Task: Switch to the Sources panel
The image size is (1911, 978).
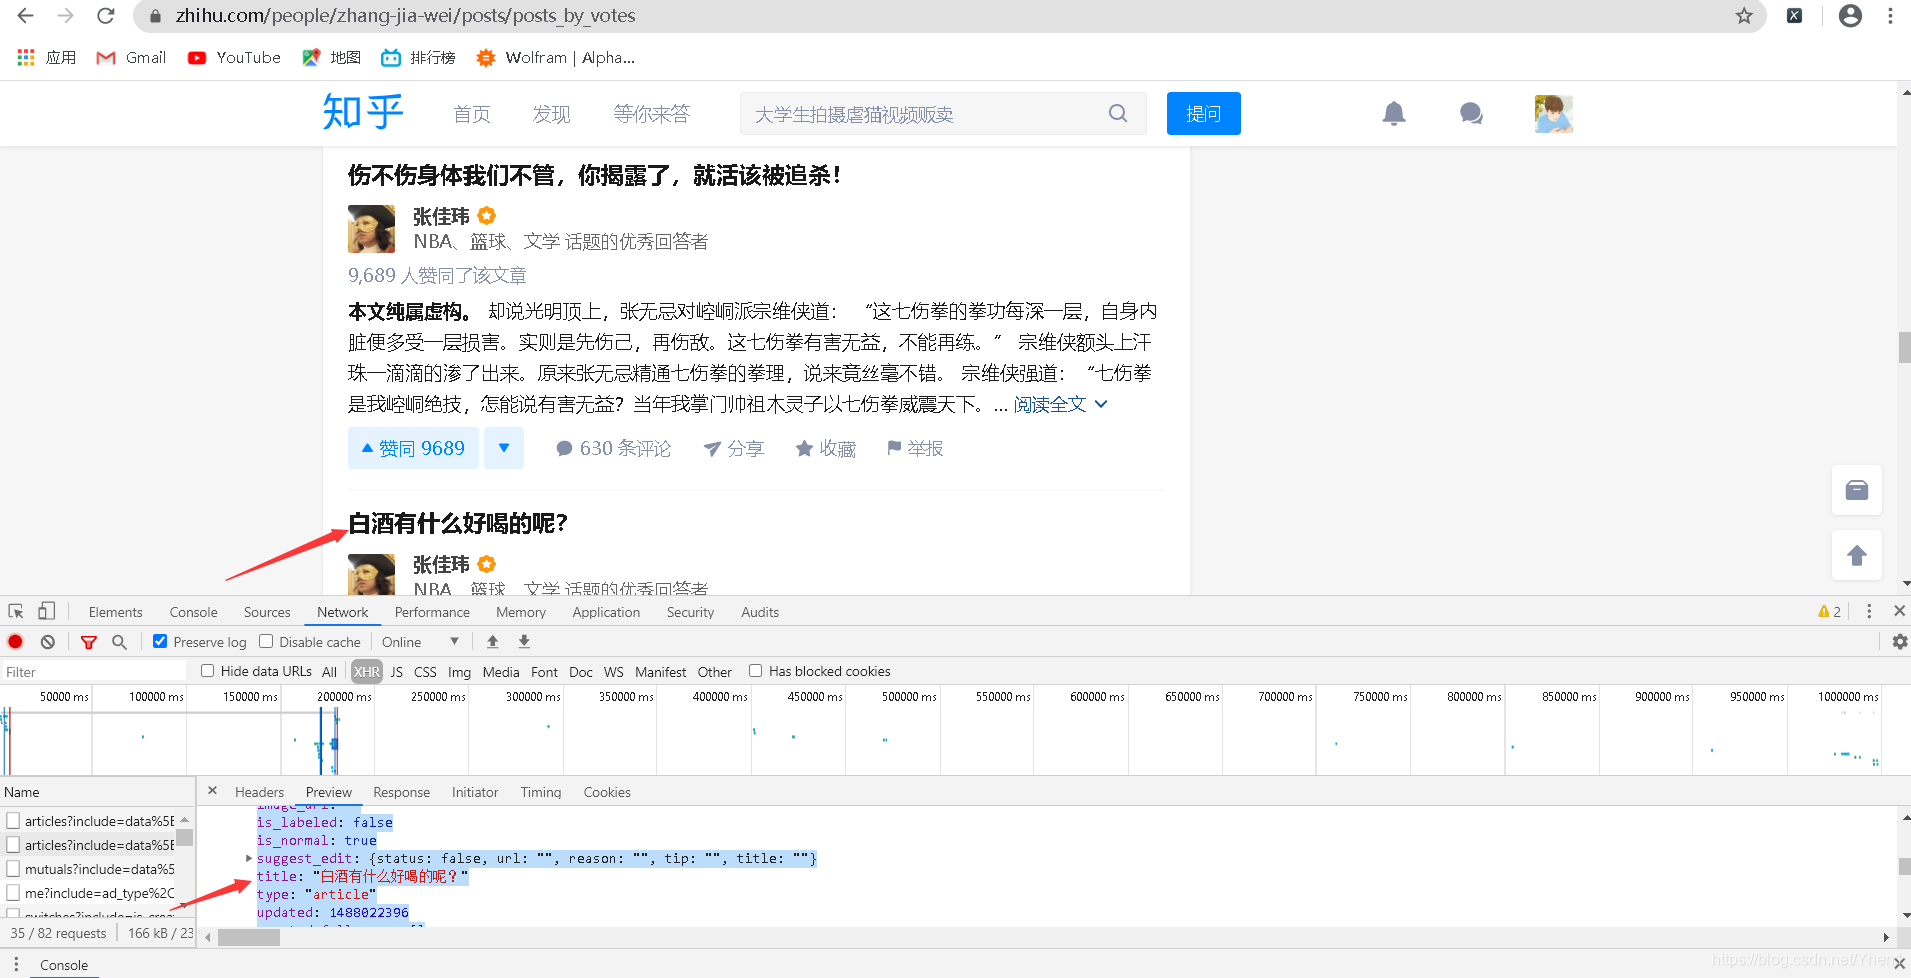Action: point(267,612)
